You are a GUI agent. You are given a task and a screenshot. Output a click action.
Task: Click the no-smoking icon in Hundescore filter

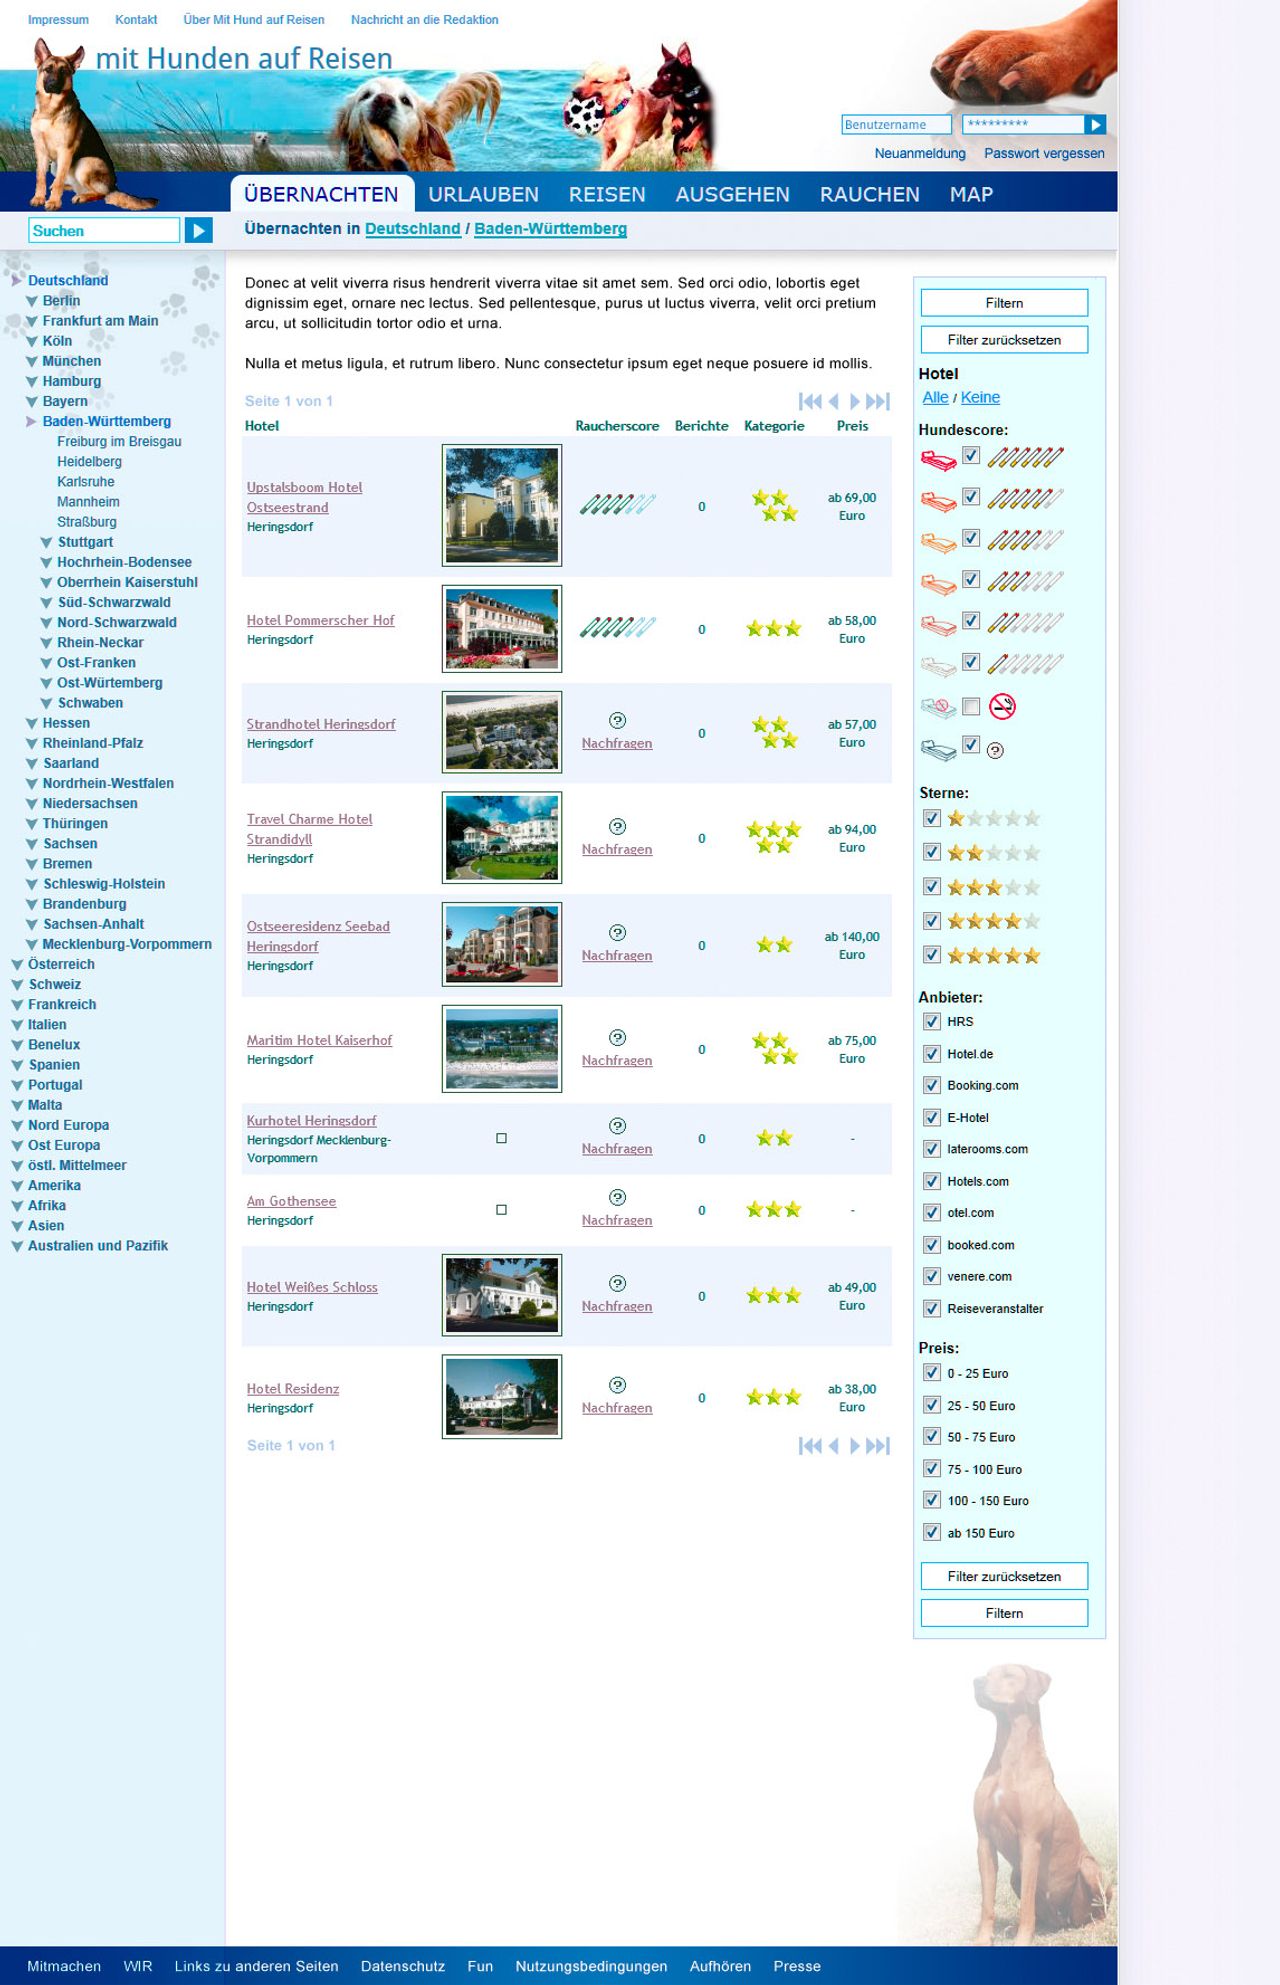click(1002, 707)
